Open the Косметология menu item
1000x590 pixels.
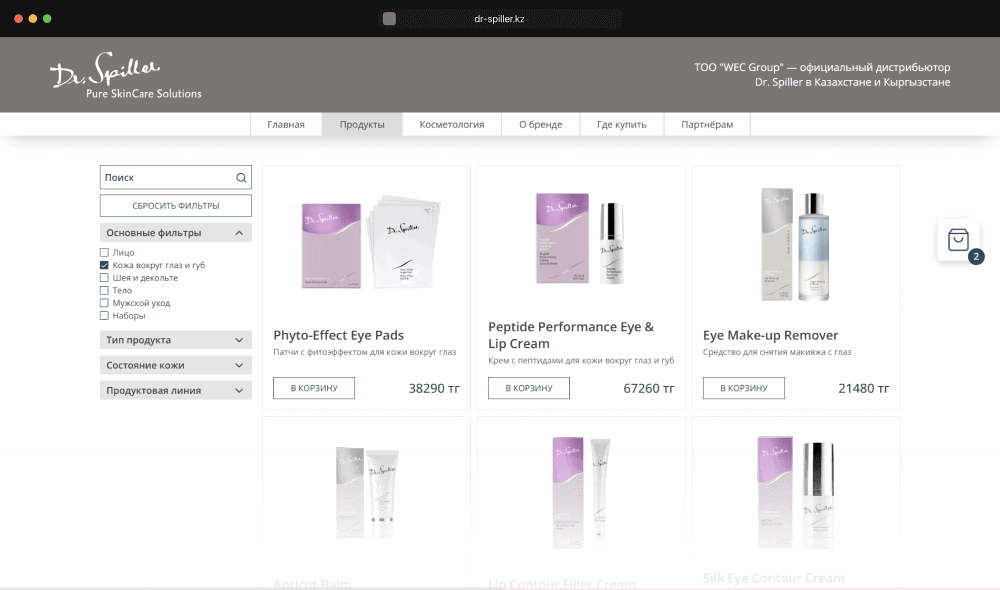451,123
